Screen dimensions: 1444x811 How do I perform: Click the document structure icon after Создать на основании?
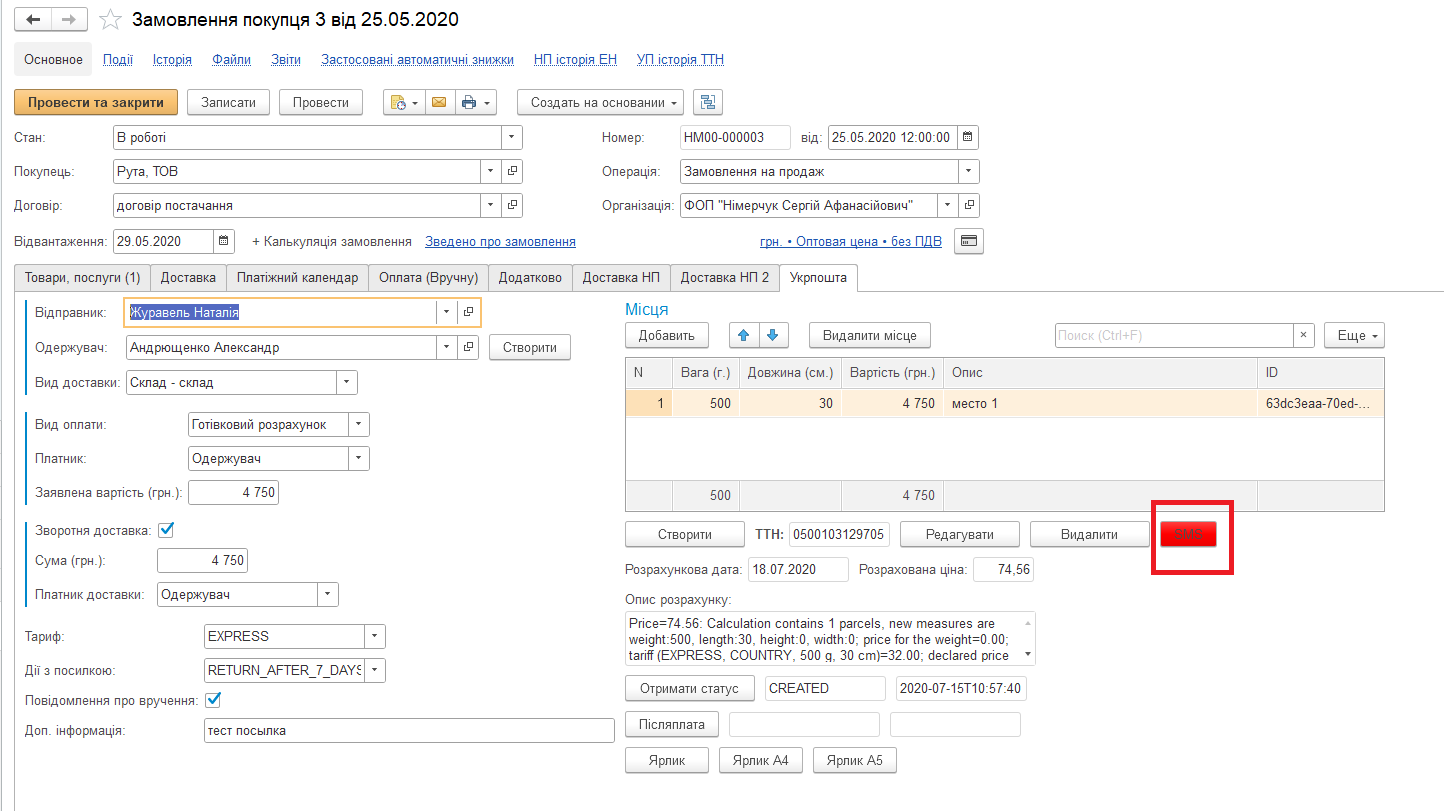point(708,102)
